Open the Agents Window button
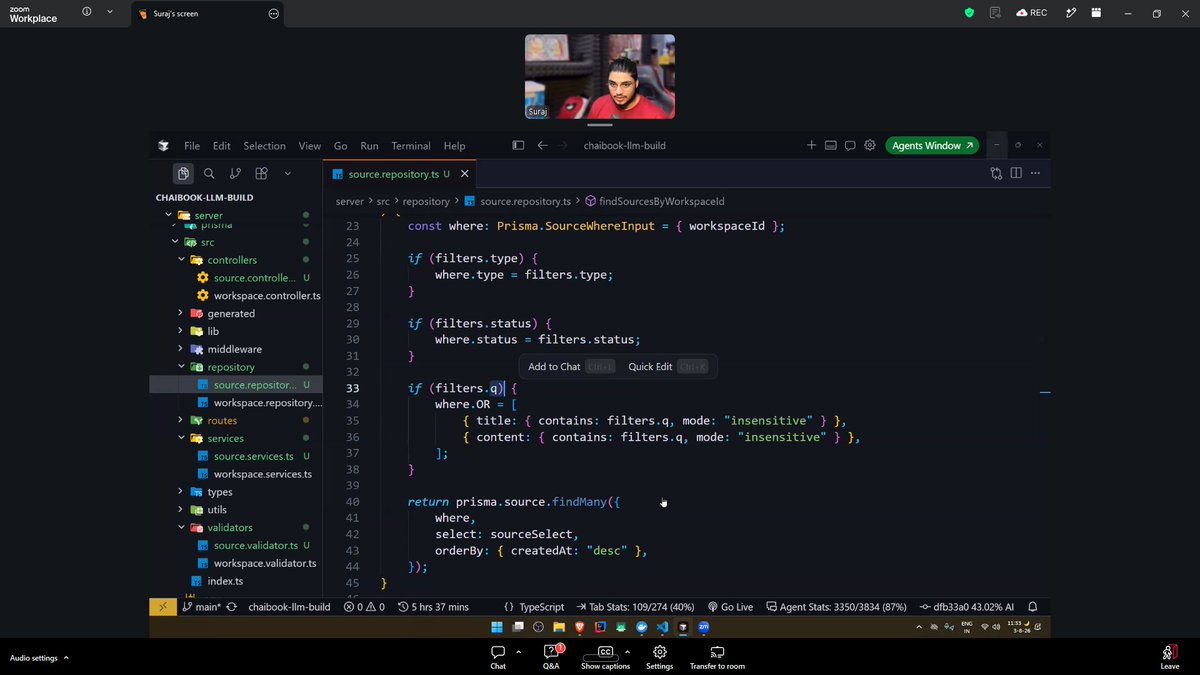This screenshot has height=675, width=1200. (x=933, y=145)
